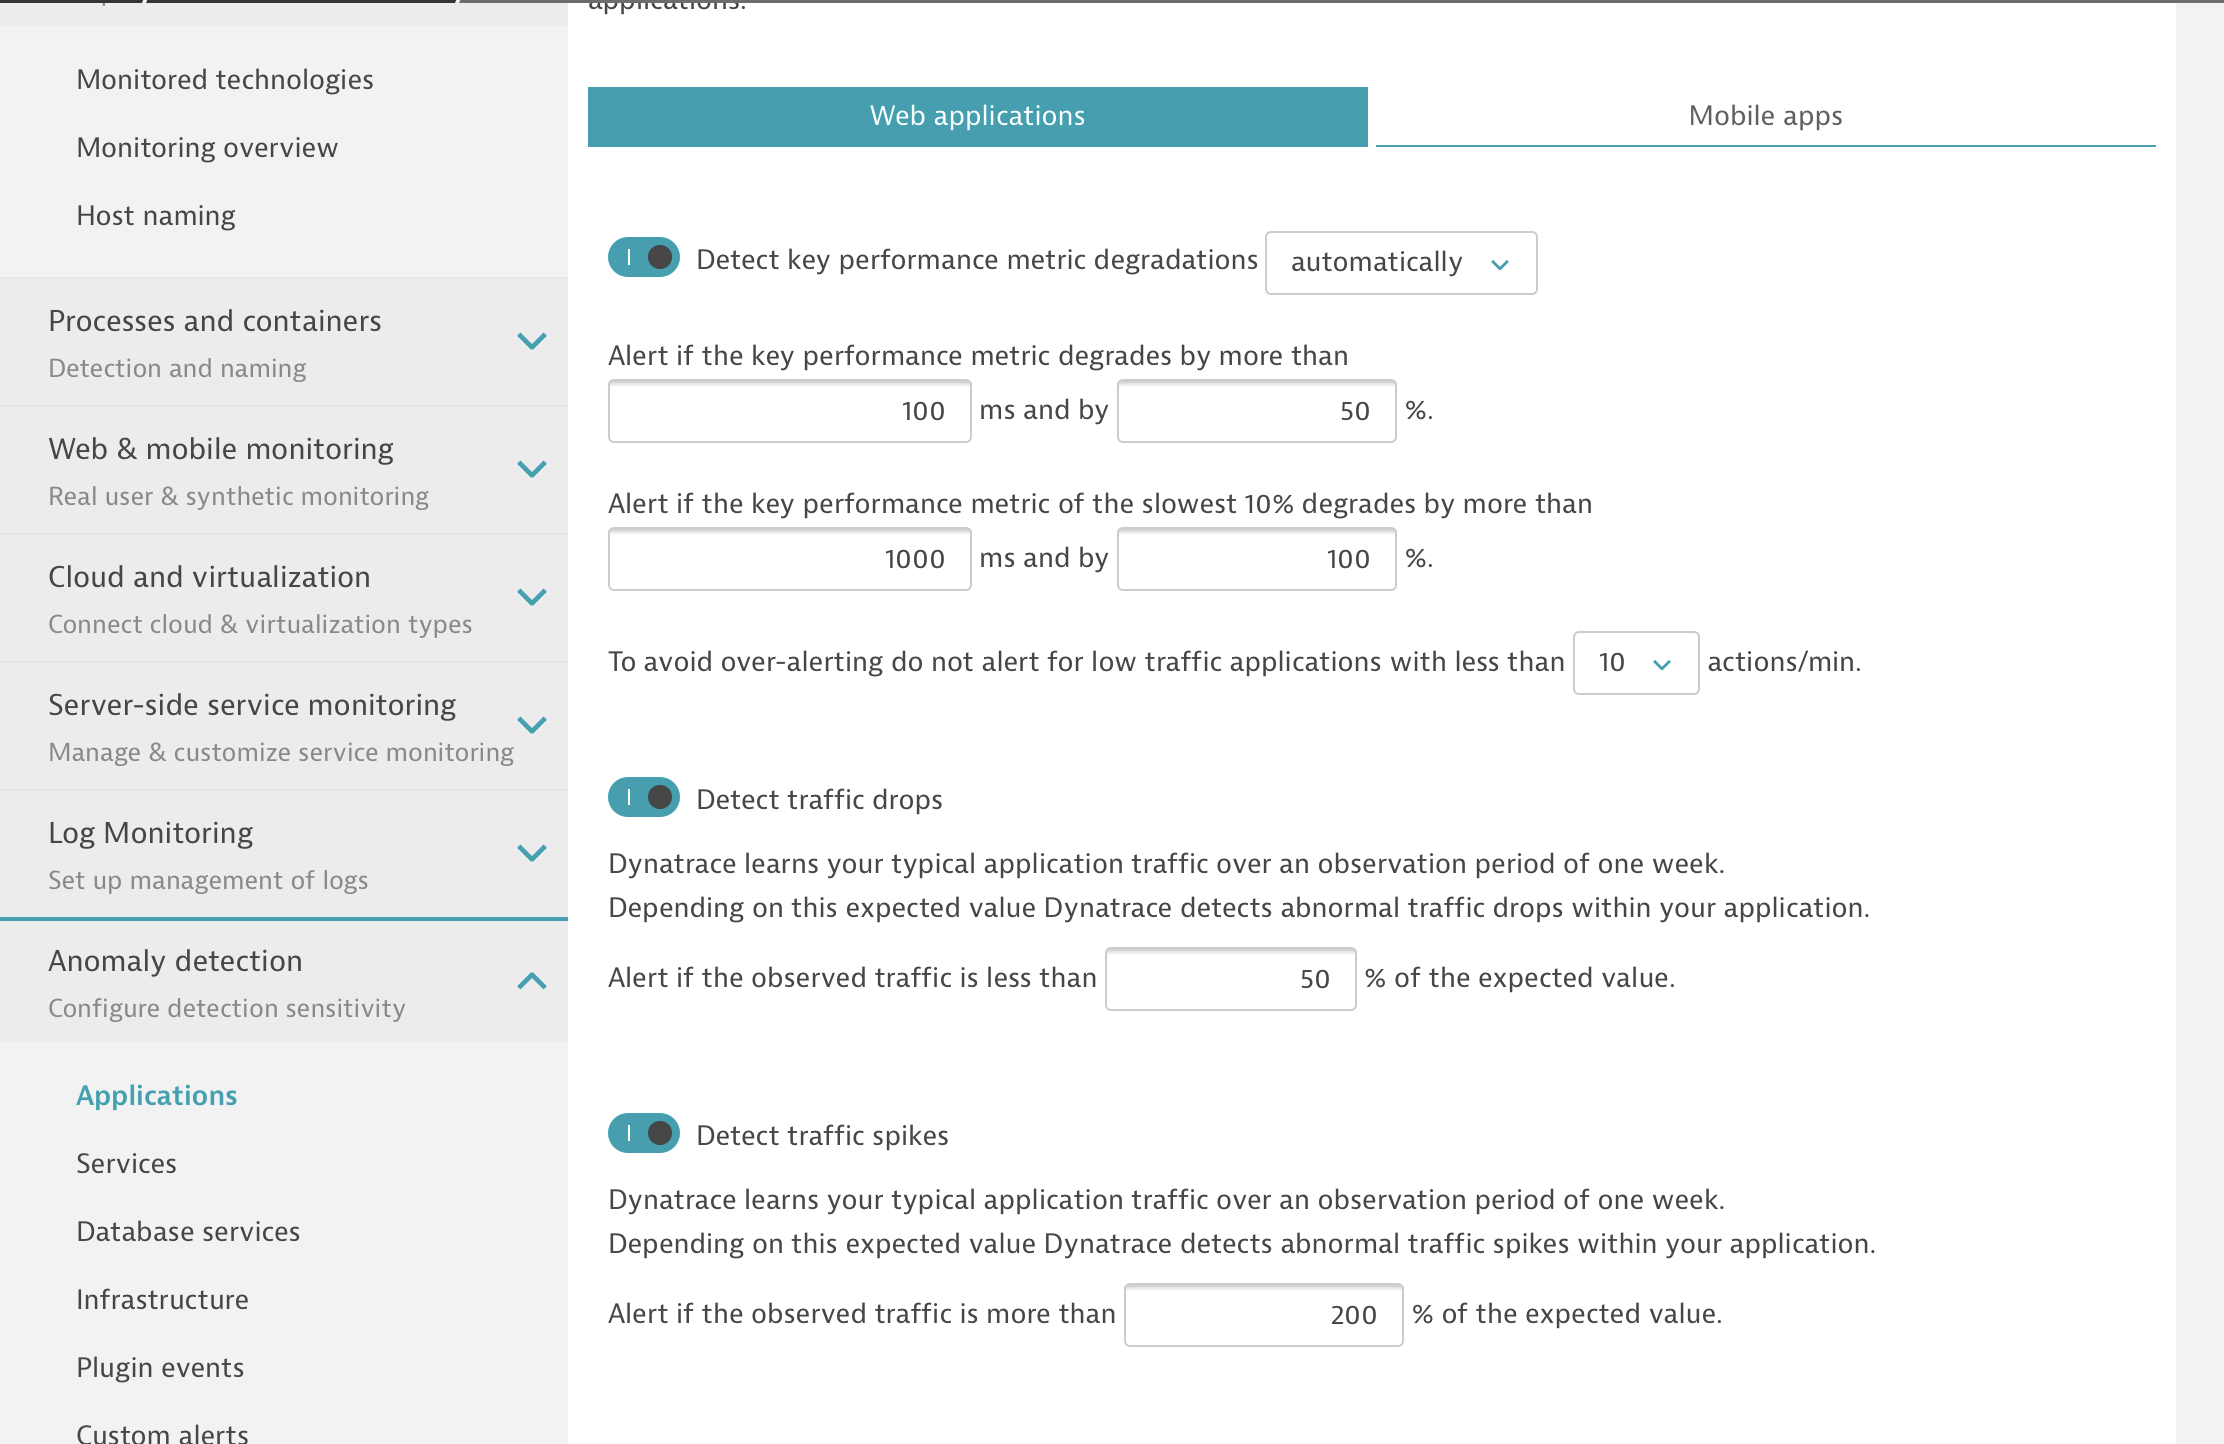Viewport: 2224px width, 1444px height.
Task: Open the 10 actions/min dropdown
Action: pos(1636,663)
